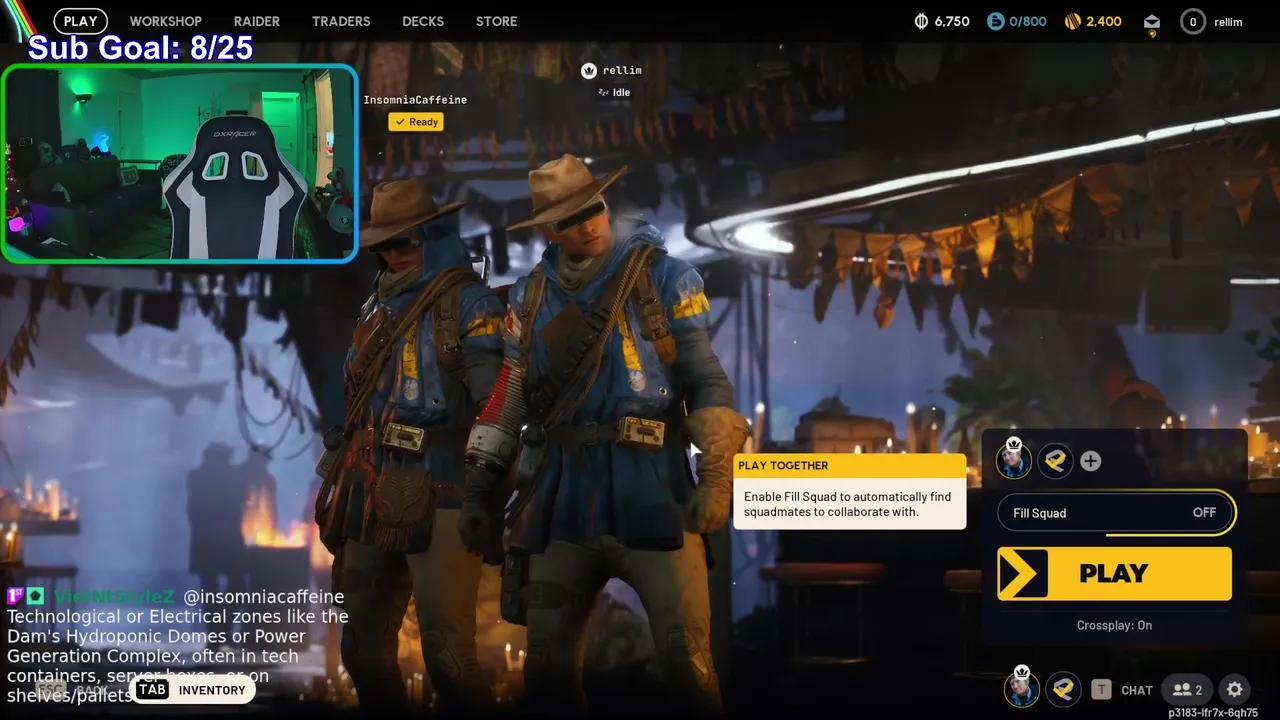Click the crown icon beside rellim tag
Viewport: 1280px width, 720px height.
[589, 70]
